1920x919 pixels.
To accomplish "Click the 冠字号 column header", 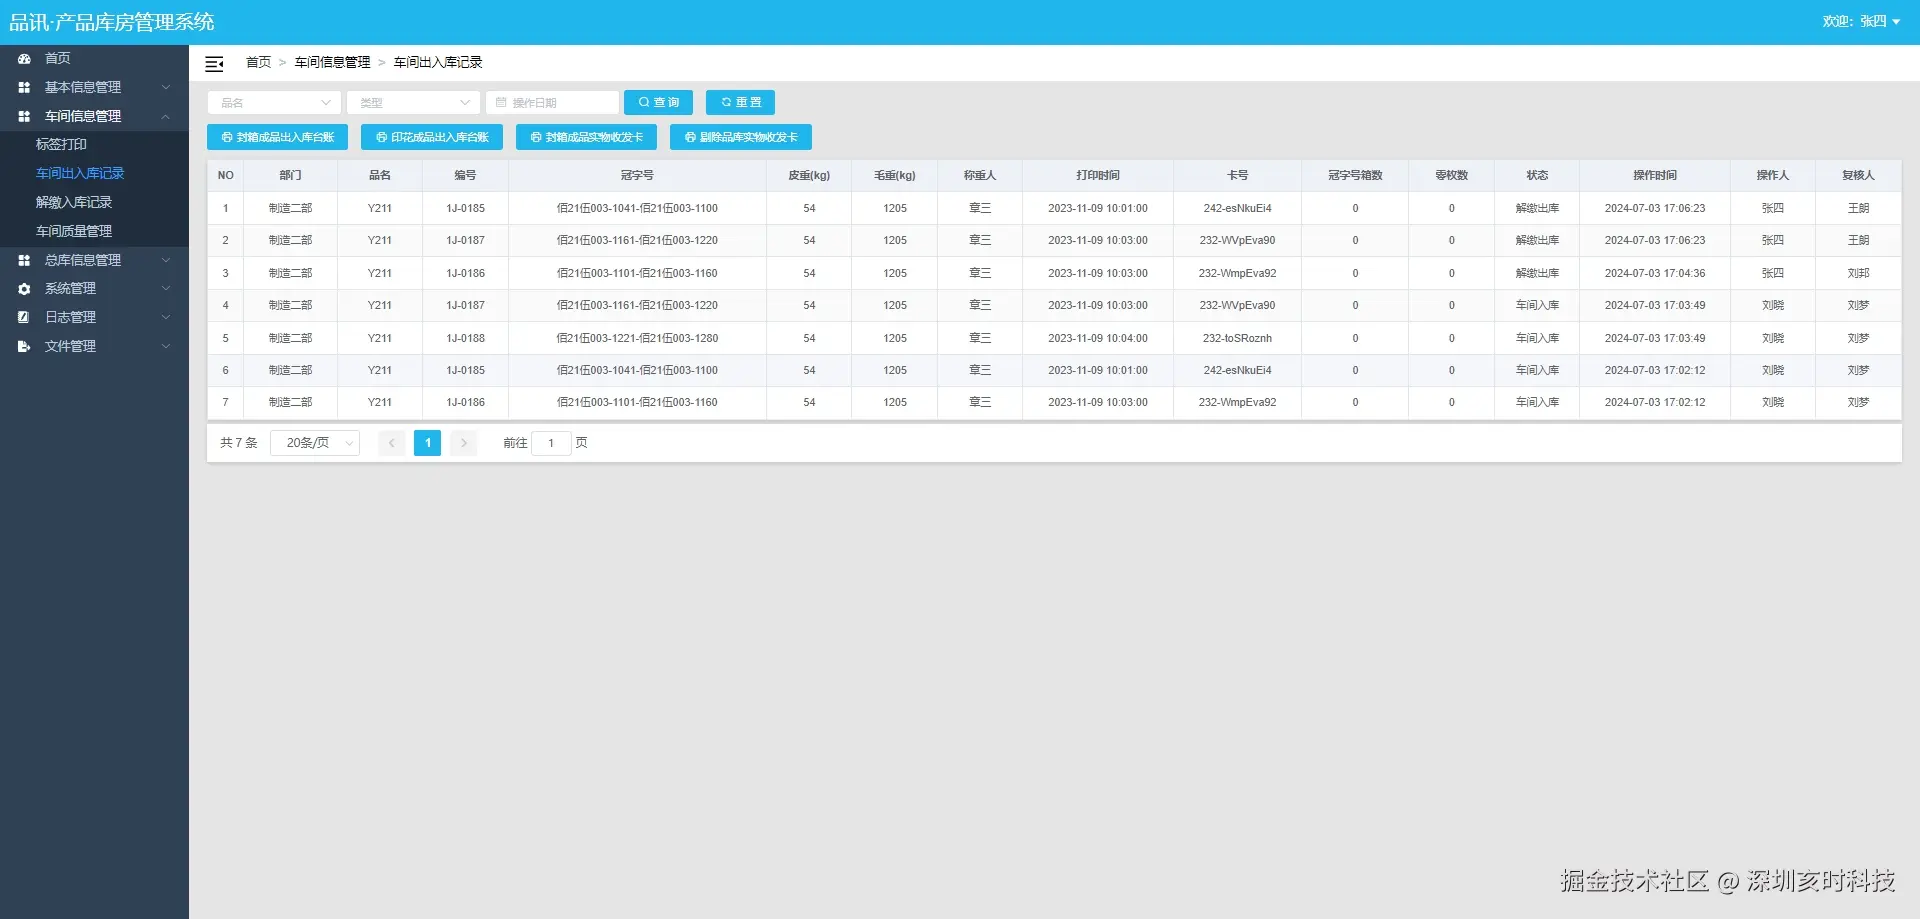I will click(637, 176).
